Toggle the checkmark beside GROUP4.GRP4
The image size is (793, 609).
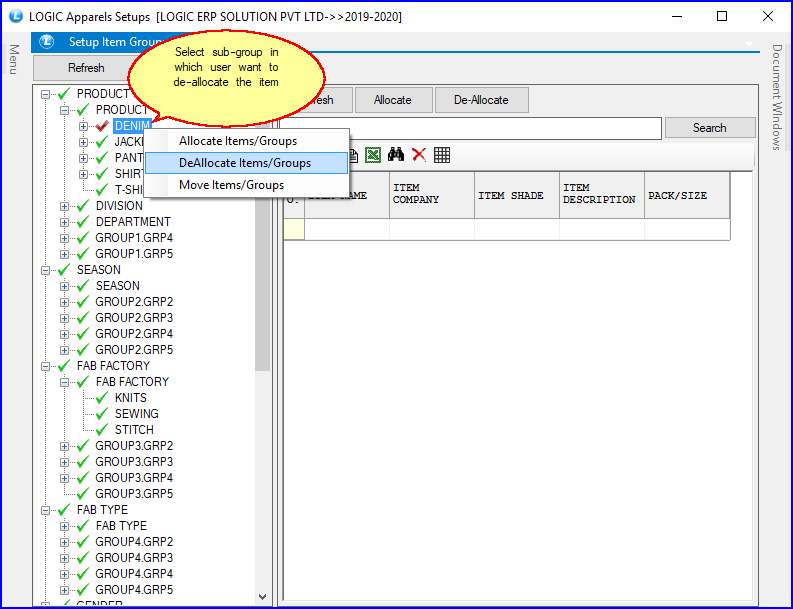[83, 574]
